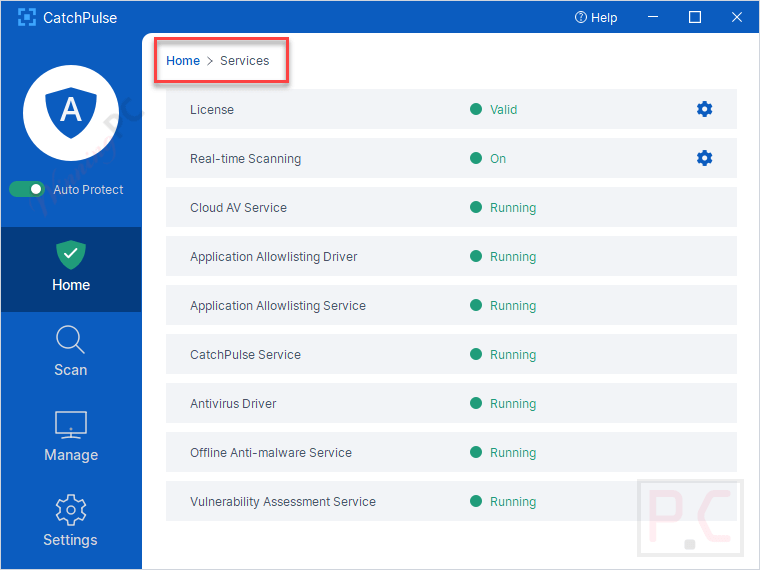Click the Valid license status
The height and width of the screenshot is (570, 760).
503,110
